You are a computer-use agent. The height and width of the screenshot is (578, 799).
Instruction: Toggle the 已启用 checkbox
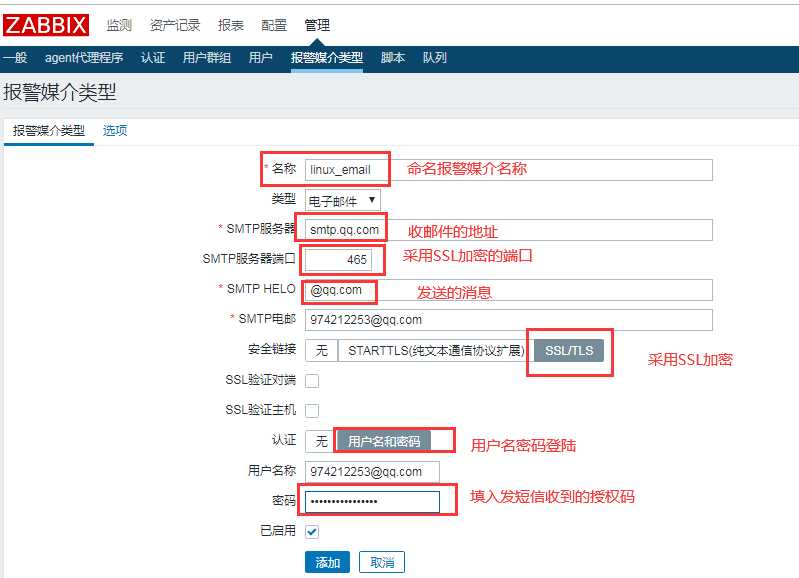tap(312, 532)
